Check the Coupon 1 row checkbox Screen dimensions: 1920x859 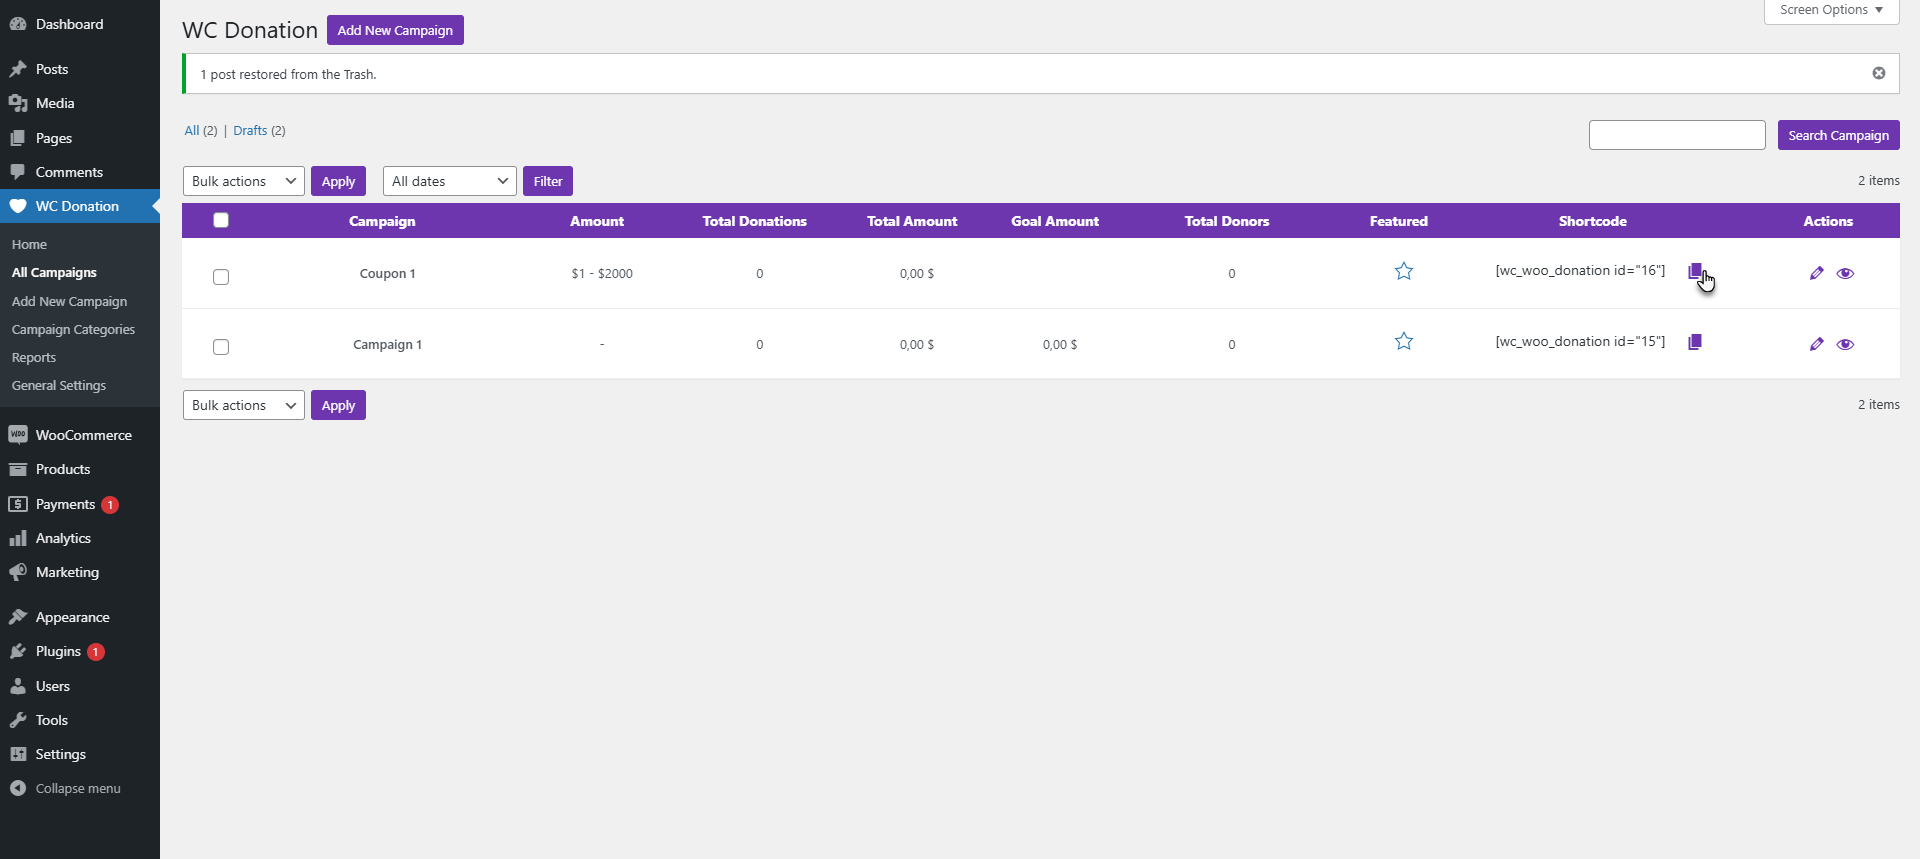click(221, 277)
